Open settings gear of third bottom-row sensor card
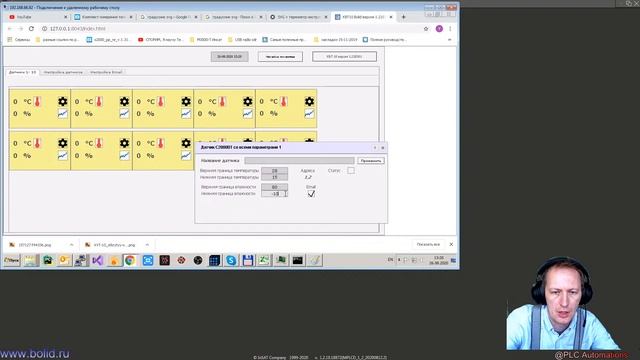Viewport: 640px width, 360px height. click(186, 143)
